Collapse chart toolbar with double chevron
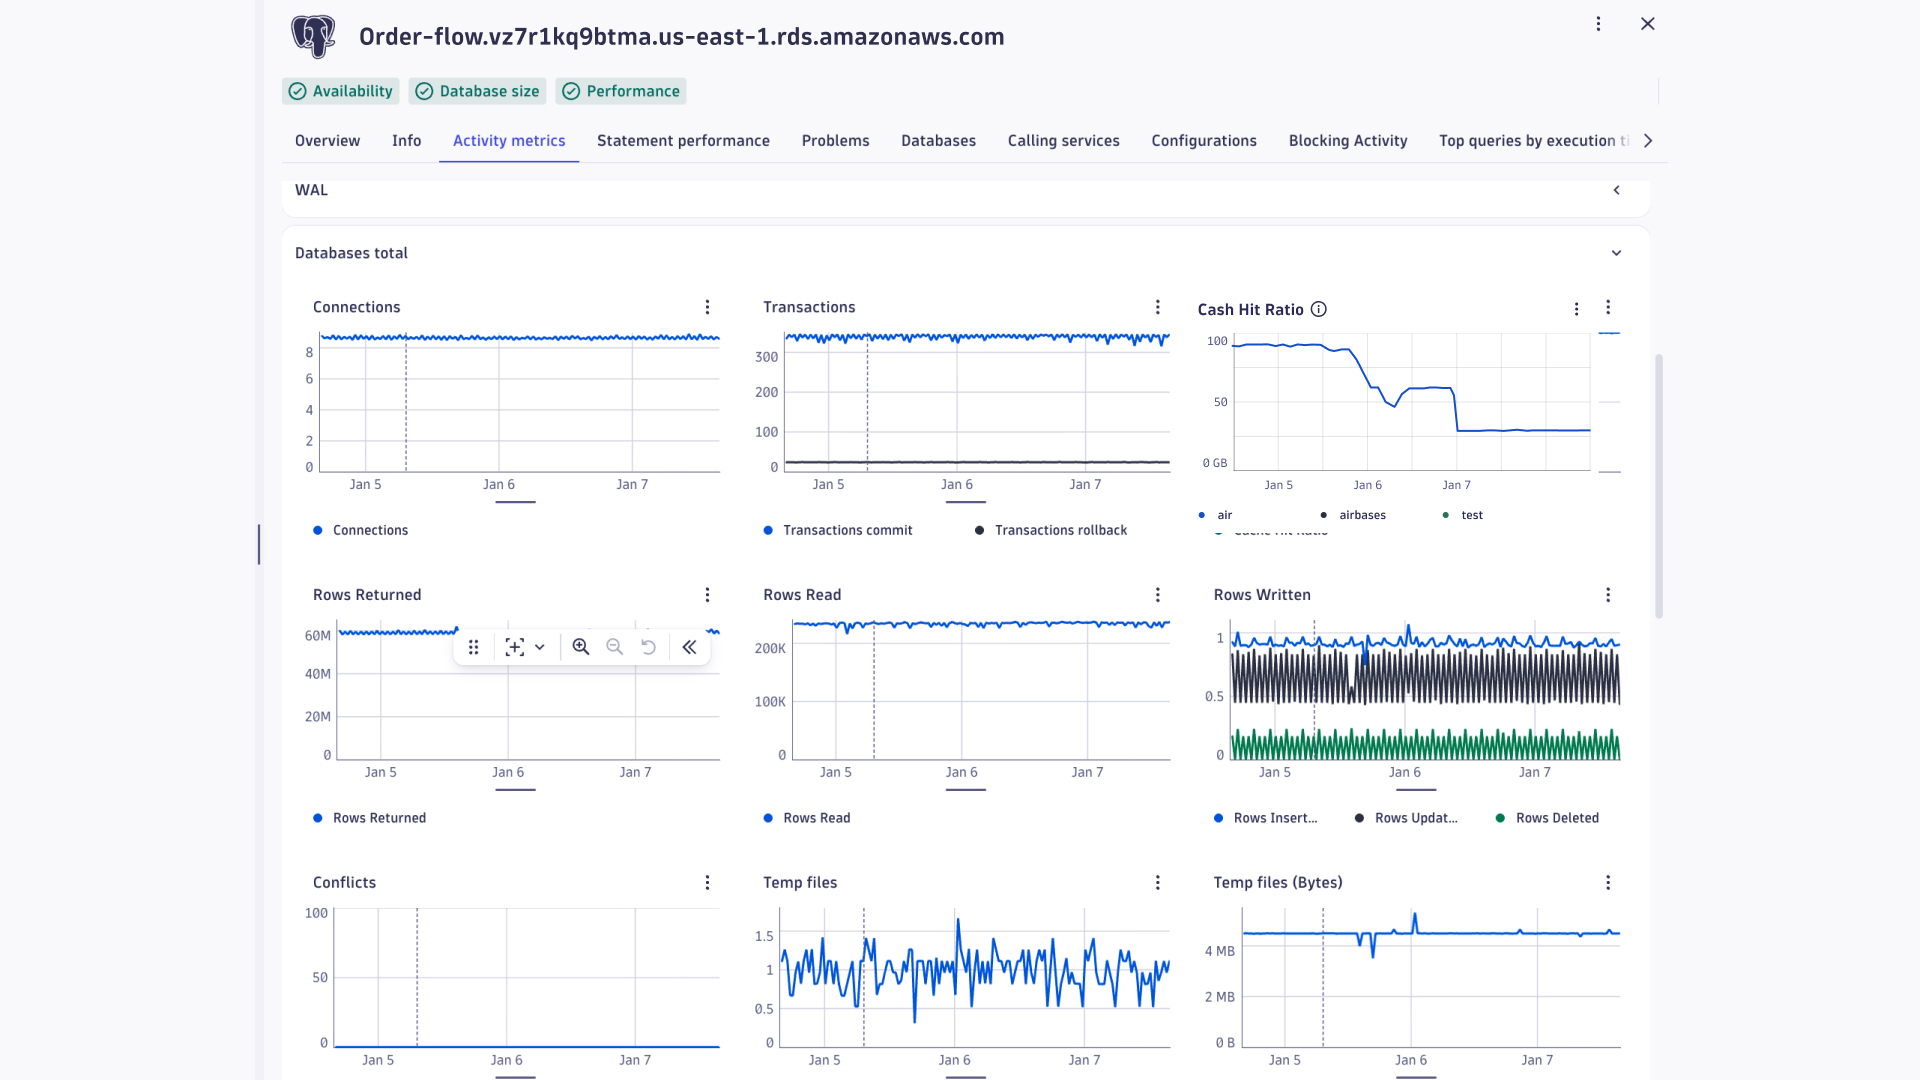Image resolution: width=1920 pixels, height=1080 pixels. (689, 647)
